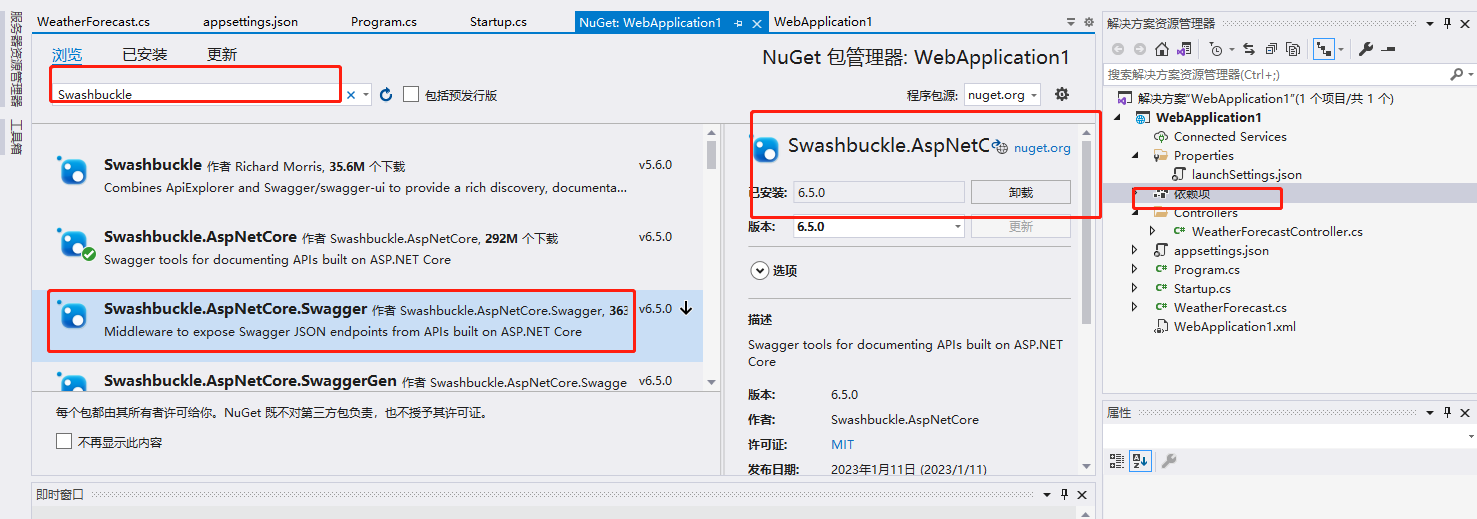1477x519 pixels.
Task: Click the forward arrow in Solution Explorer
Action: (1140, 49)
